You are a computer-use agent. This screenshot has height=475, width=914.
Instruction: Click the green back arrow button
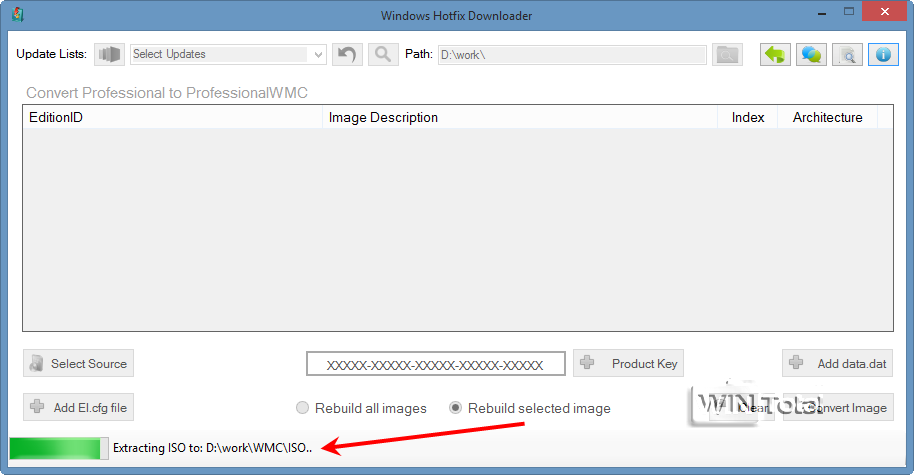point(775,55)
